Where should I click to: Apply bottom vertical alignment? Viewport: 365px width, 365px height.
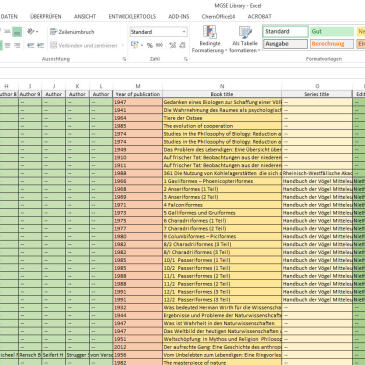point(17,32)
